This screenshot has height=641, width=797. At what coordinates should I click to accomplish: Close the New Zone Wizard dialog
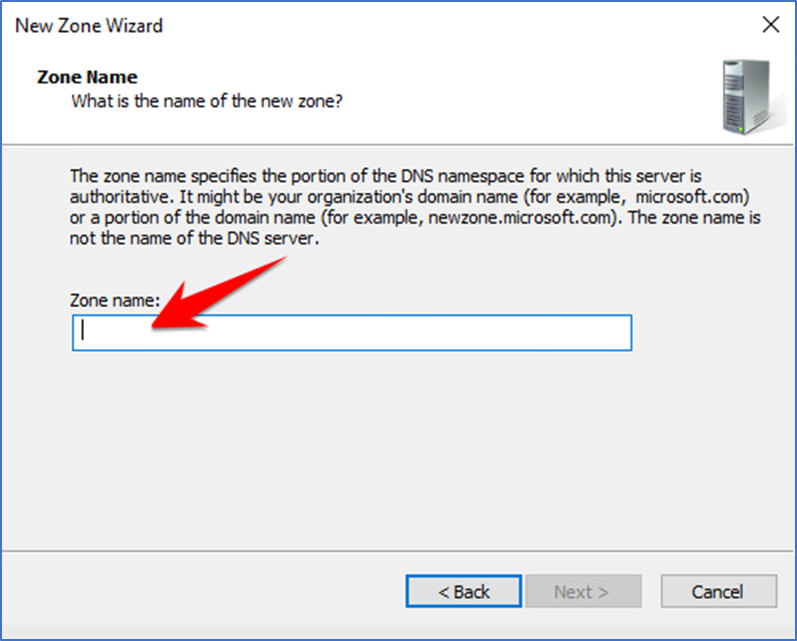pyautogui.click(x=771, y=24)
